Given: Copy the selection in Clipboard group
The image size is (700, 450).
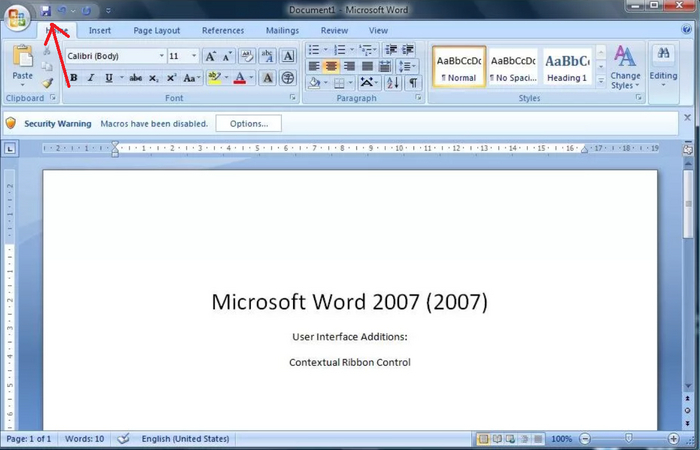Looking at the screenshot, I should tap(47, 67).
